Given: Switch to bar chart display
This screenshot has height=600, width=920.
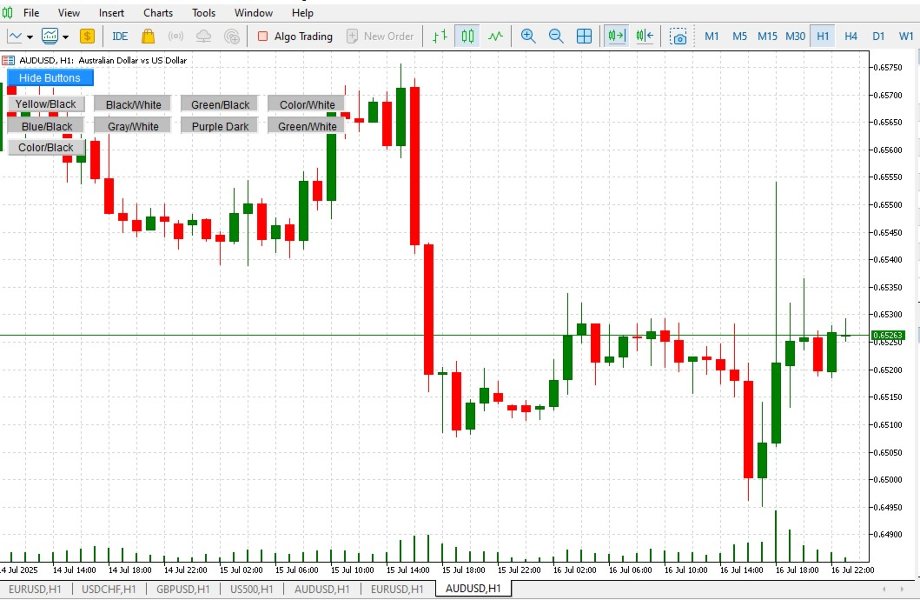Looking at the screenshot, I should click(x=439, y=36).
